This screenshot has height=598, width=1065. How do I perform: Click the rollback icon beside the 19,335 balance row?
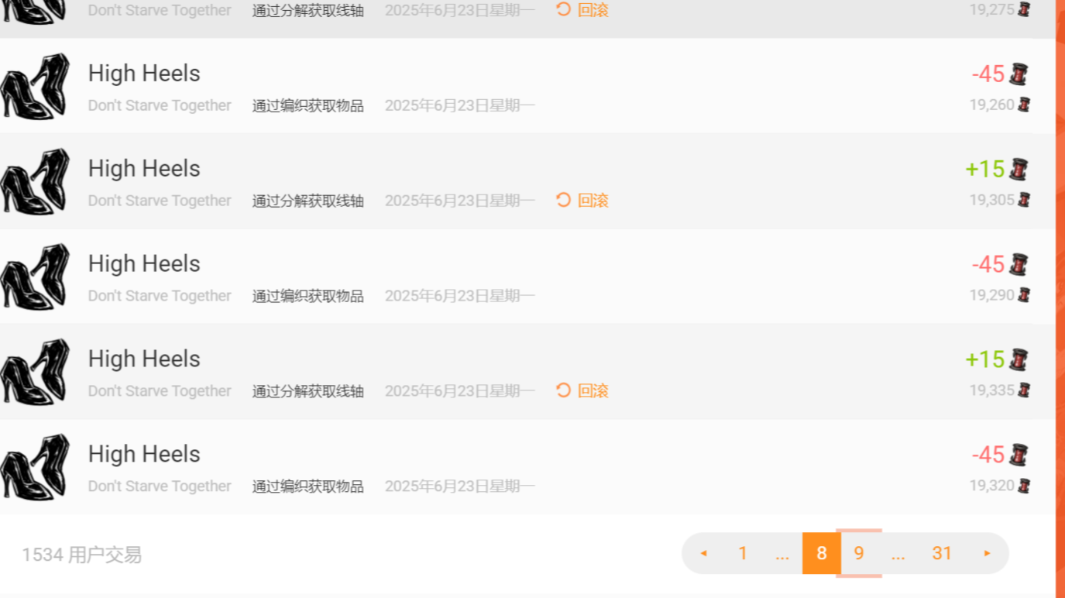pyautogui.click(x=563, y=390)
